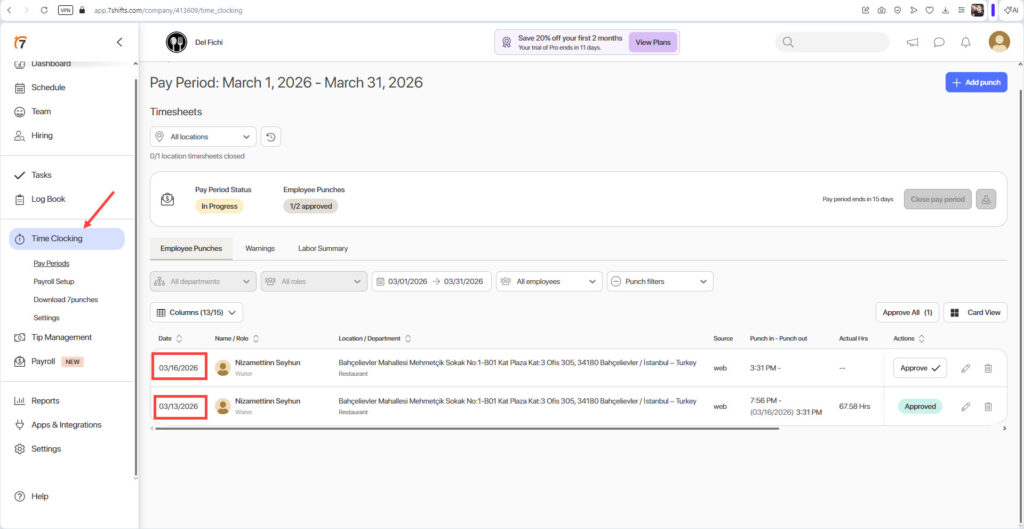Delete the 03/13/2026 punch with trash icon
This screenshot has width=1024, height=529.
click(988, 407)
